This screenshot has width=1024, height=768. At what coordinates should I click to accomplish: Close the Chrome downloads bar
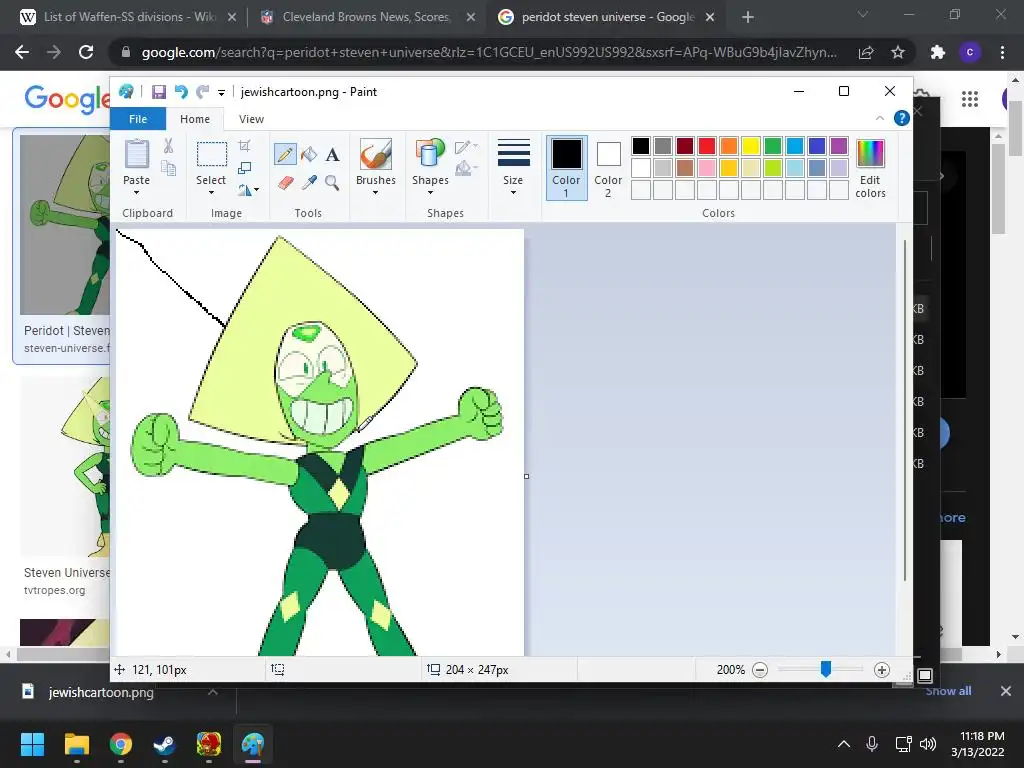1006,691
